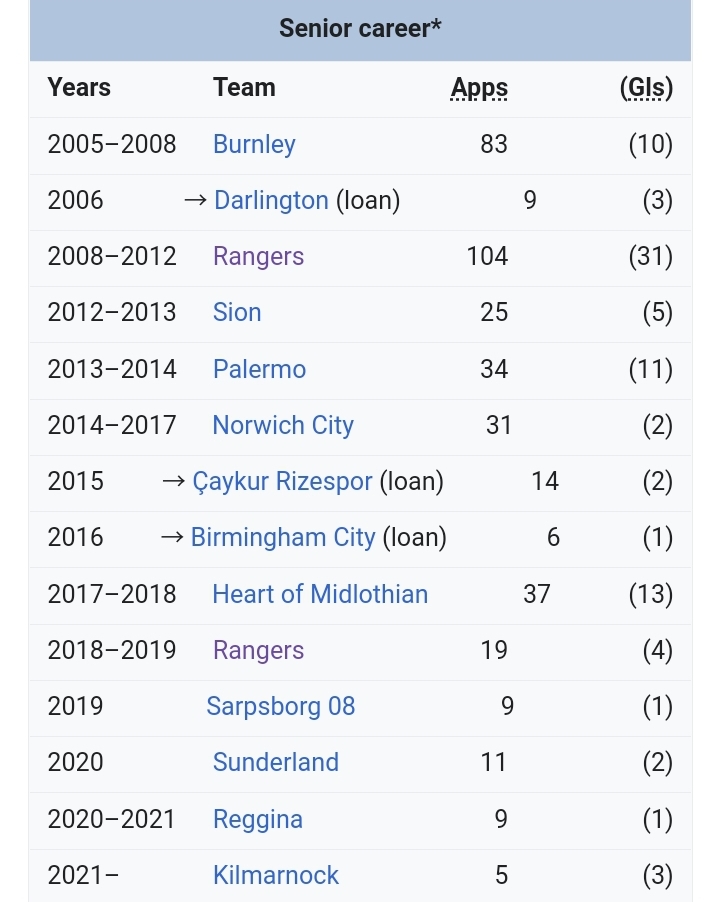Select the Birmingham City link
This screenshot has height=902, width=719.
(283, 537)
